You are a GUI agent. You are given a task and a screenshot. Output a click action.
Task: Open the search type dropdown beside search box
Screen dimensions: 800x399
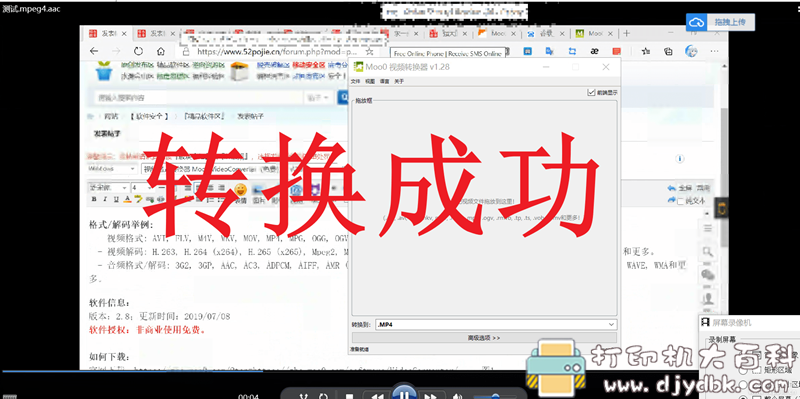click(x=319, y=97)
